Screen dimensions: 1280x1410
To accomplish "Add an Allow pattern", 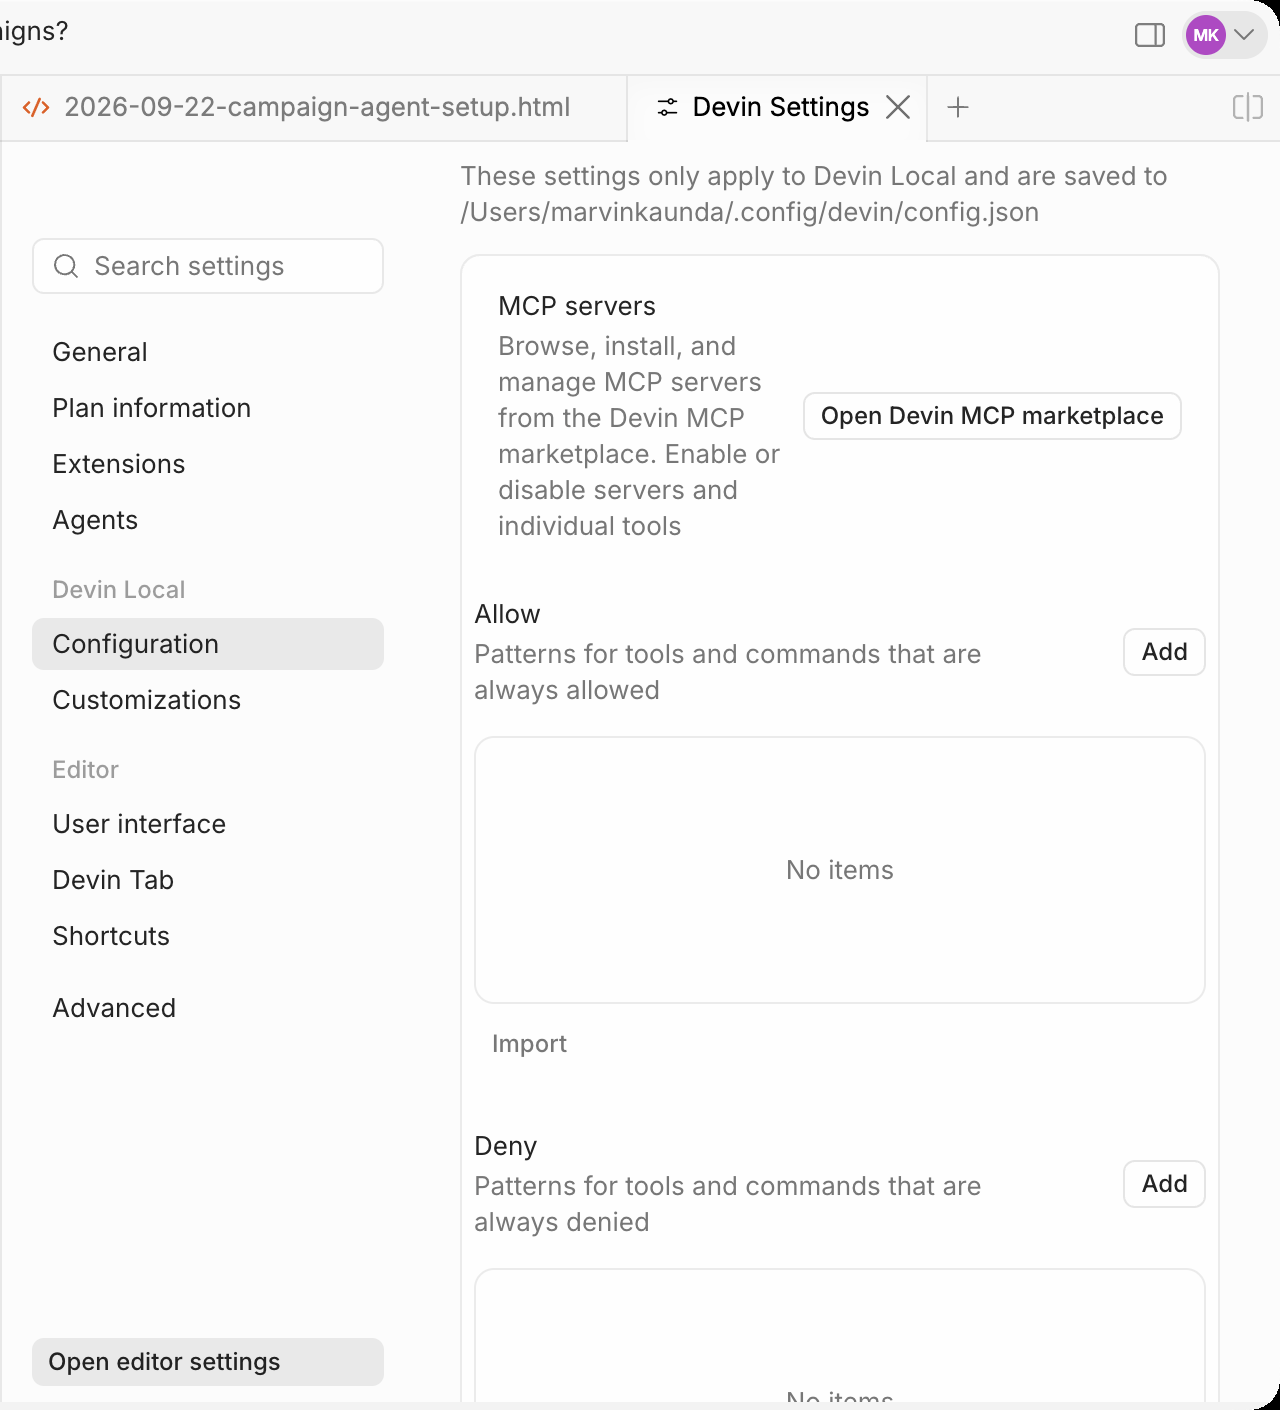I will [x=1164, y=652].
